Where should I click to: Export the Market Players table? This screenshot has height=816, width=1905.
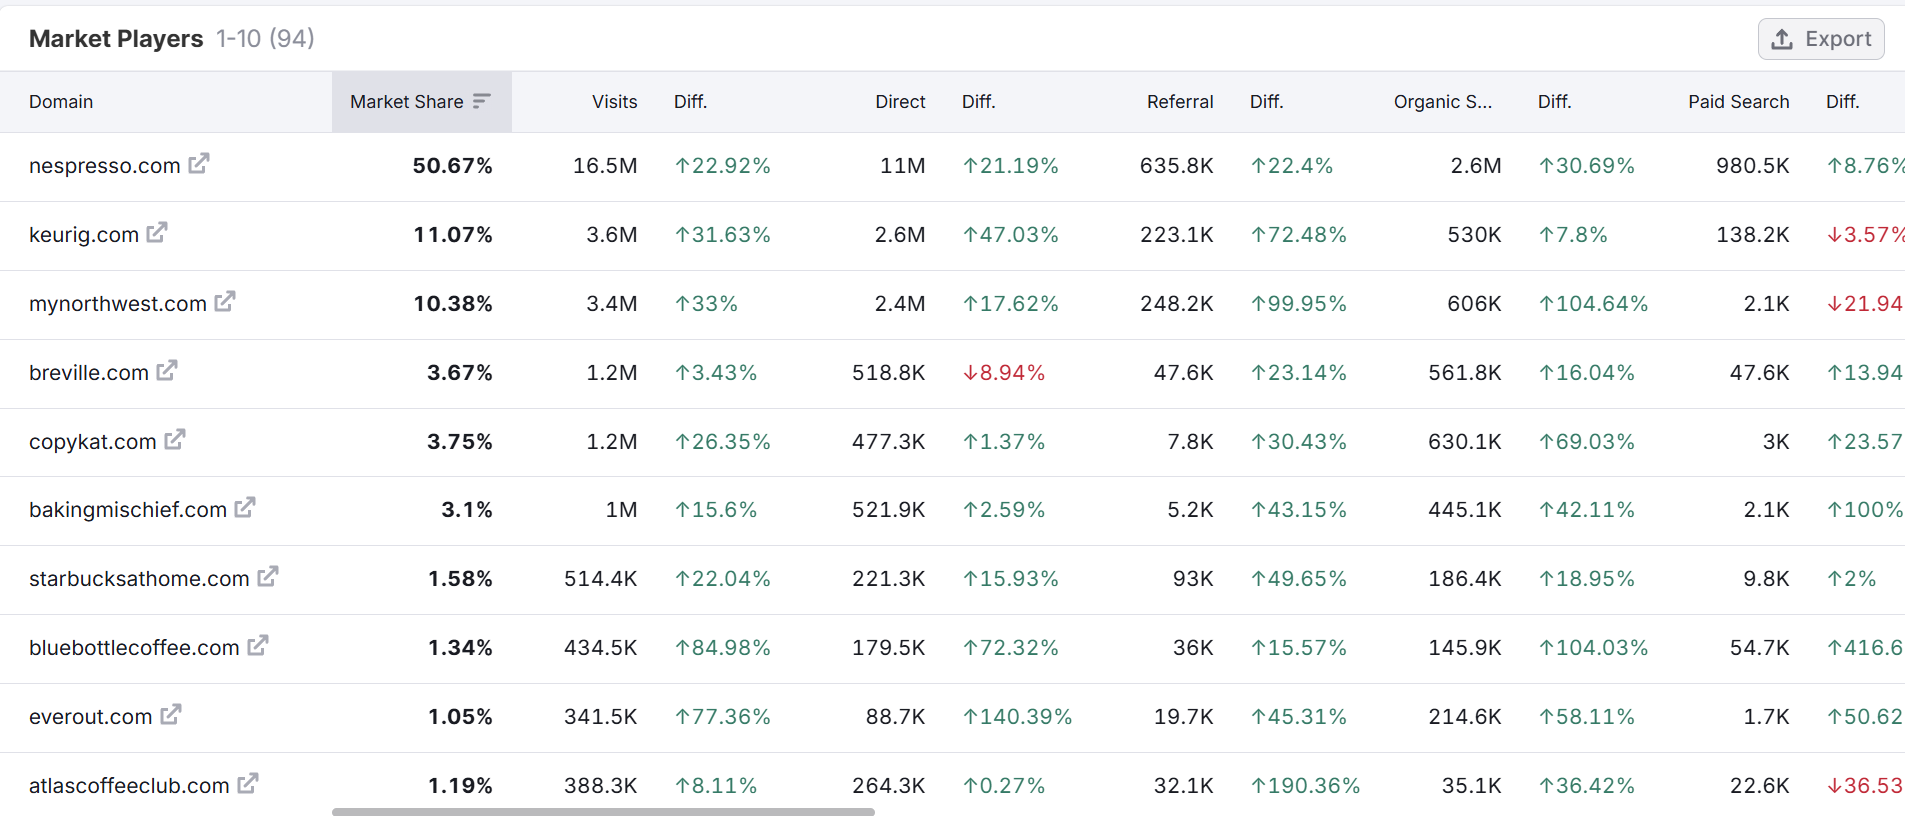[1821, 39]
